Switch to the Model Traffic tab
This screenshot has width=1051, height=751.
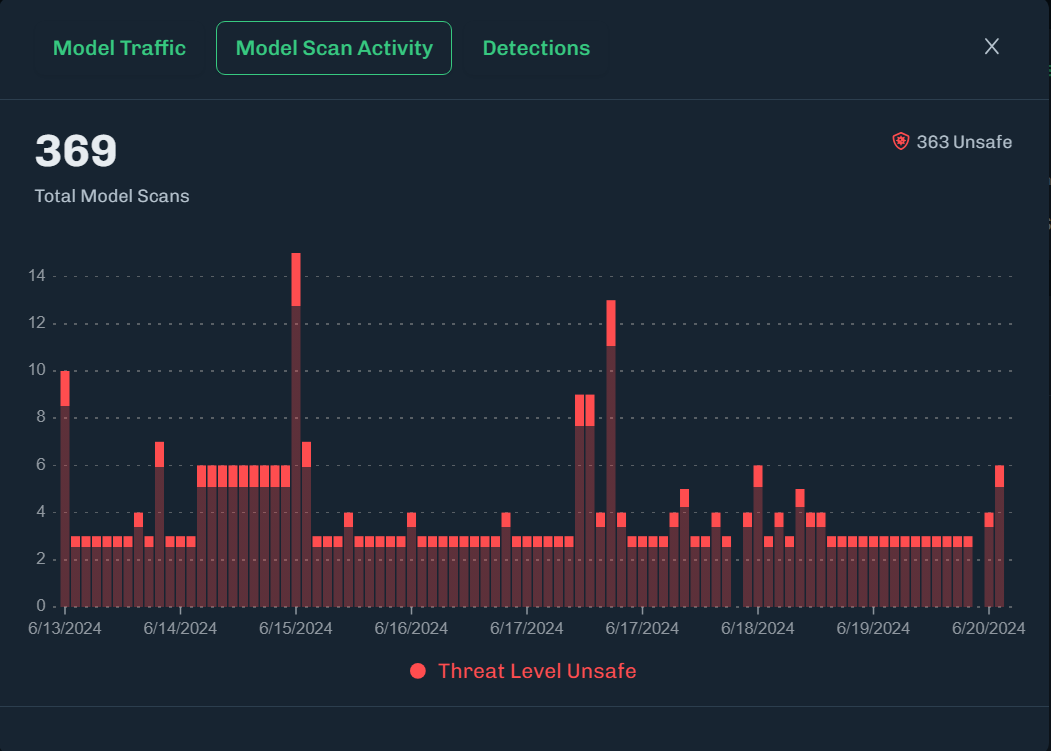(119, 48)
